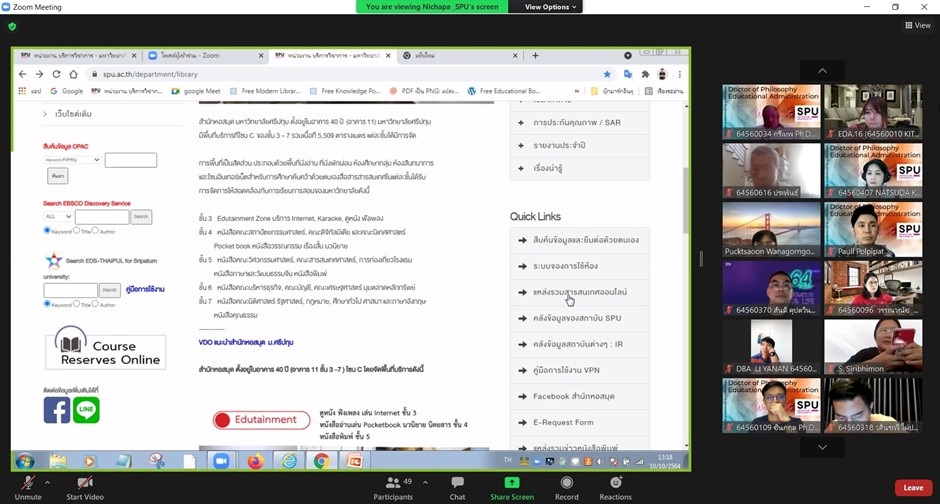The height and width of the screenshot is (504, 940).
Task: Click the green encryption shield icon
Action: point(12,26)
